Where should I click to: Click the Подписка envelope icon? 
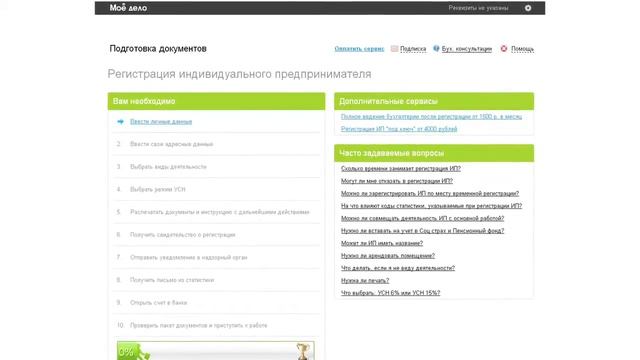(x=394, y=49)
